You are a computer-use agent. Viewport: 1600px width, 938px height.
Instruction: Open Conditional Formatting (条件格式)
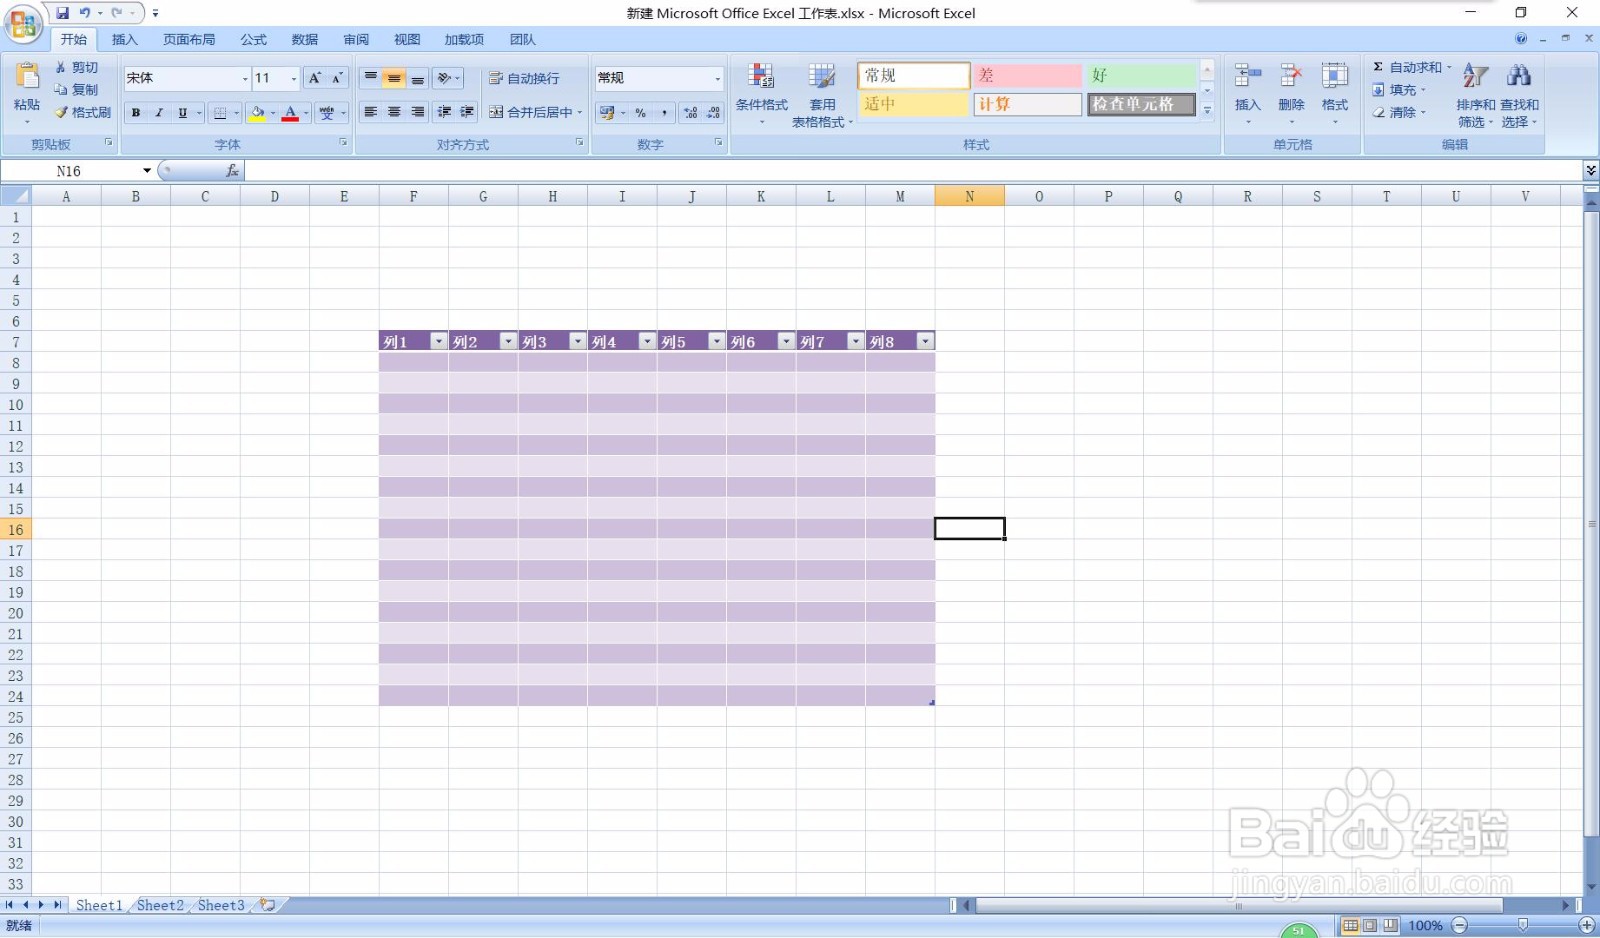tap(762, 93)
